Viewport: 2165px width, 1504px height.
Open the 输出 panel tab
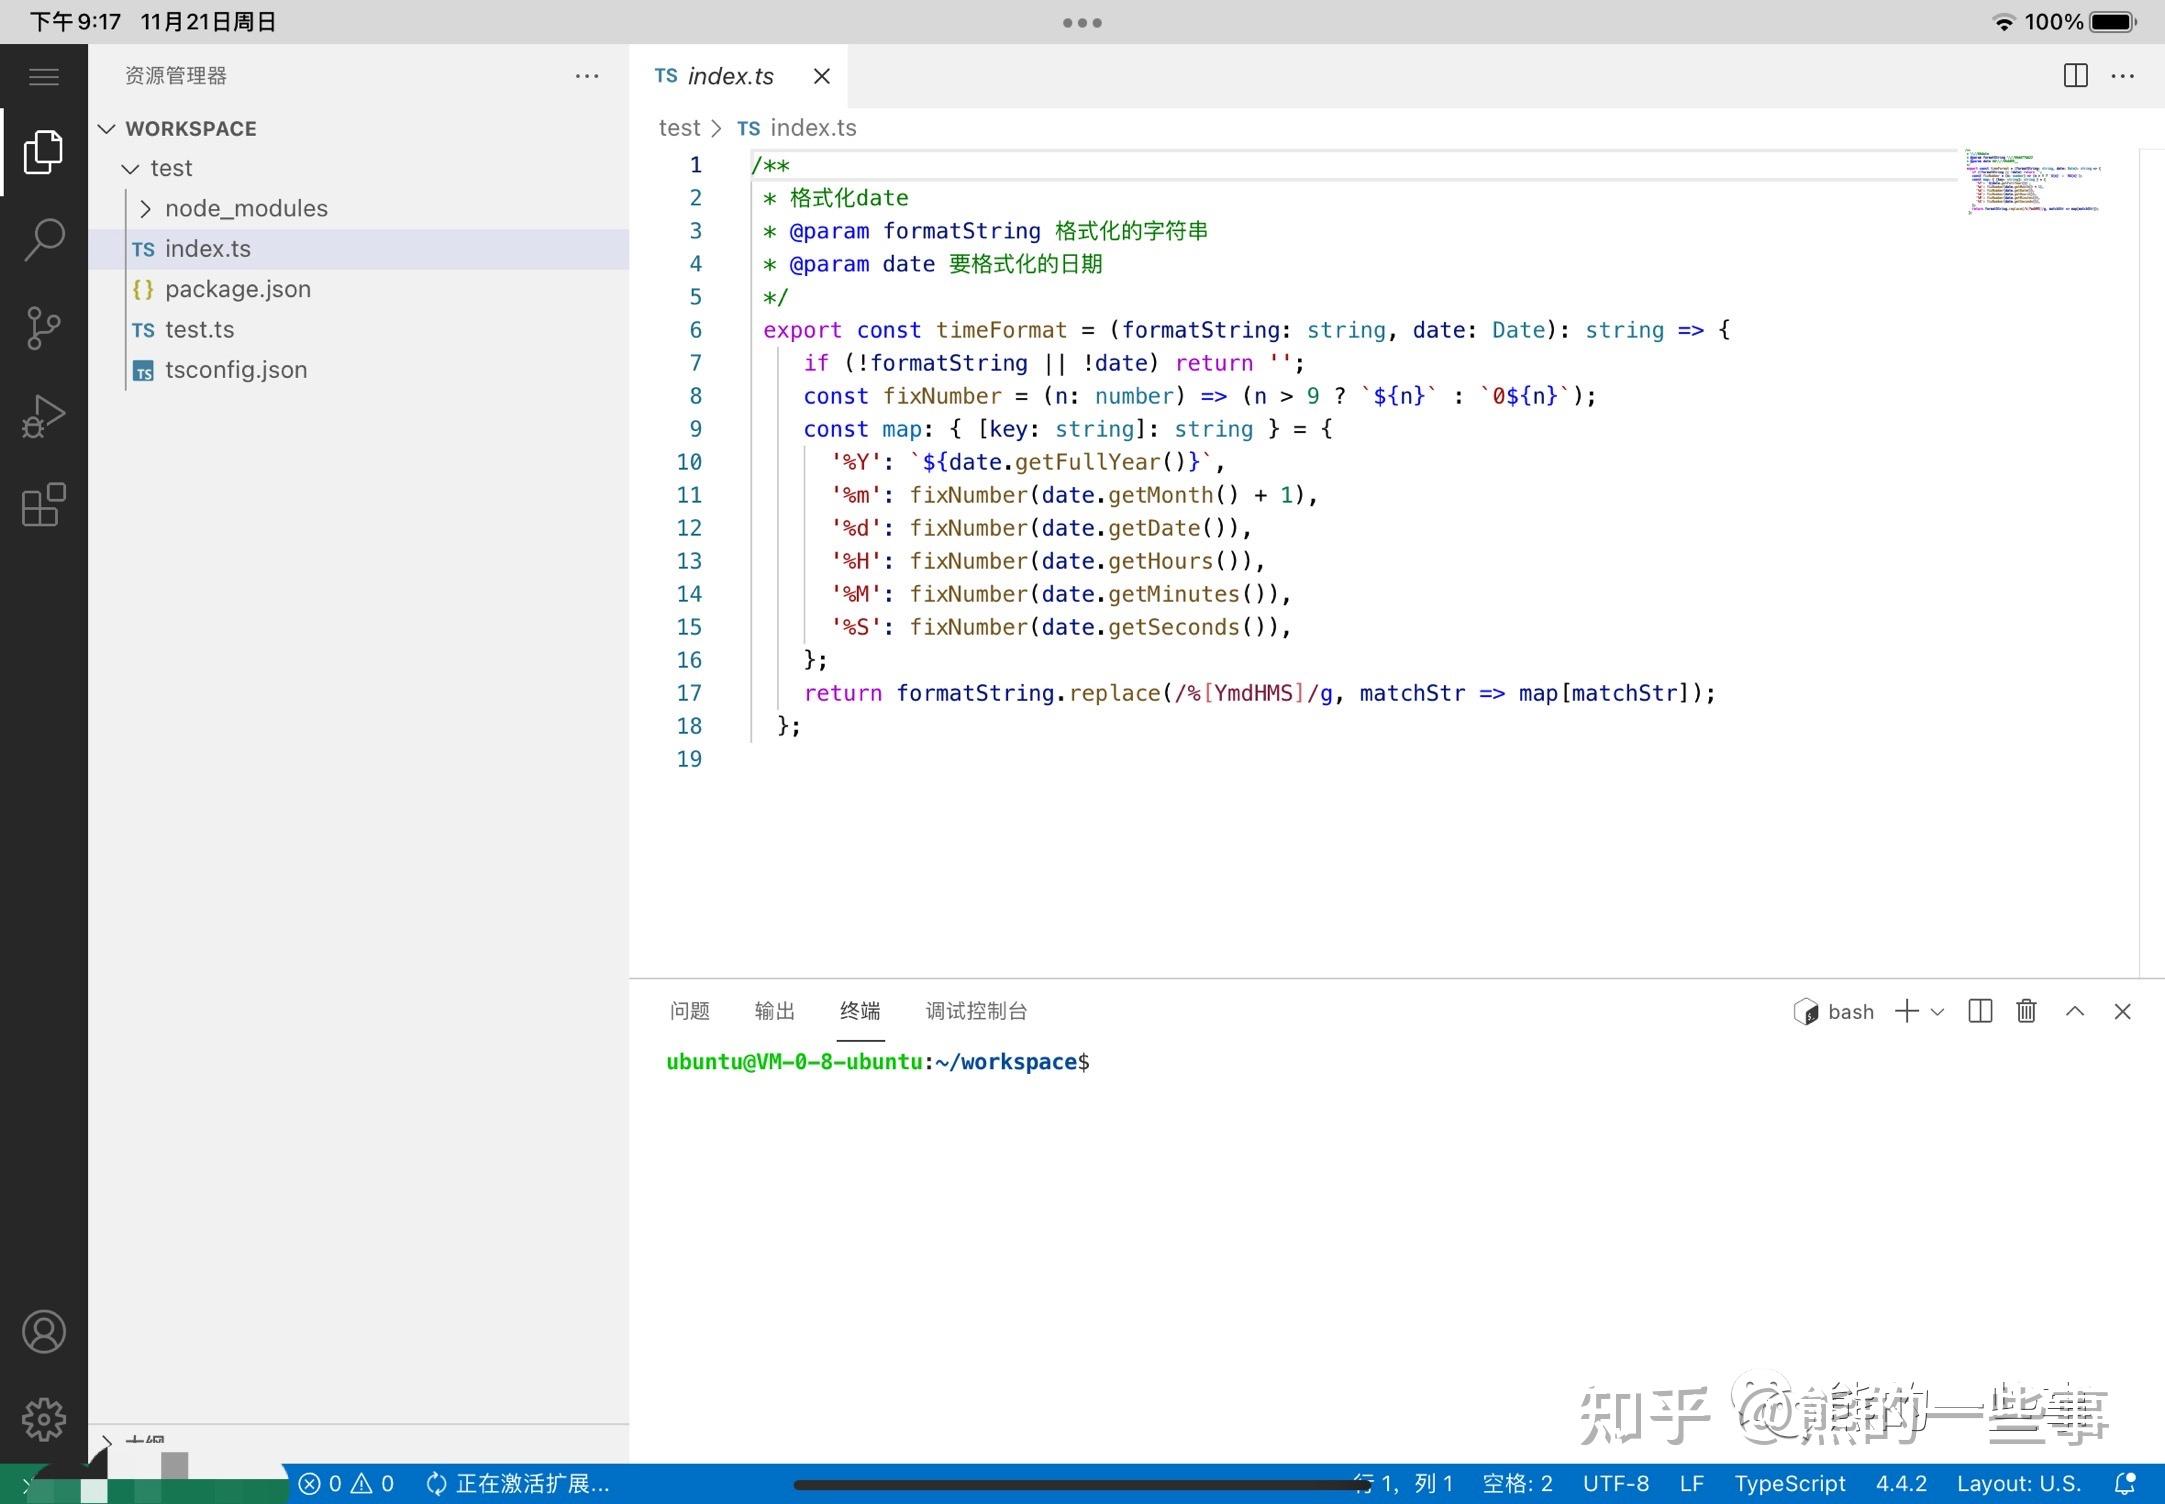tap(774, 1011)
